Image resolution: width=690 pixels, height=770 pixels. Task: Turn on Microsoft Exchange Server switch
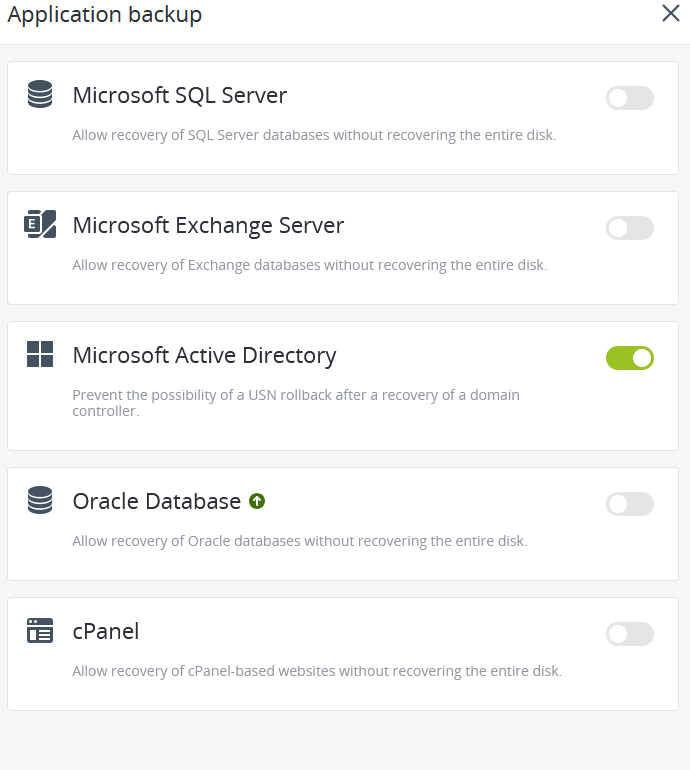coord(630,228)
